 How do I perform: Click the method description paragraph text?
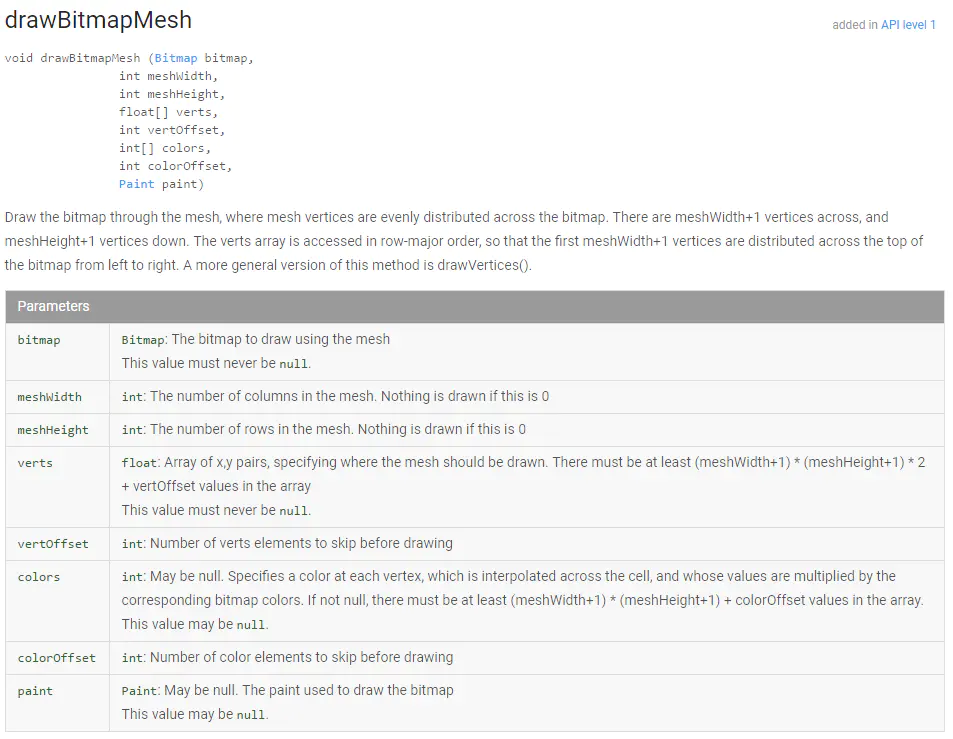tap(464, 241)
